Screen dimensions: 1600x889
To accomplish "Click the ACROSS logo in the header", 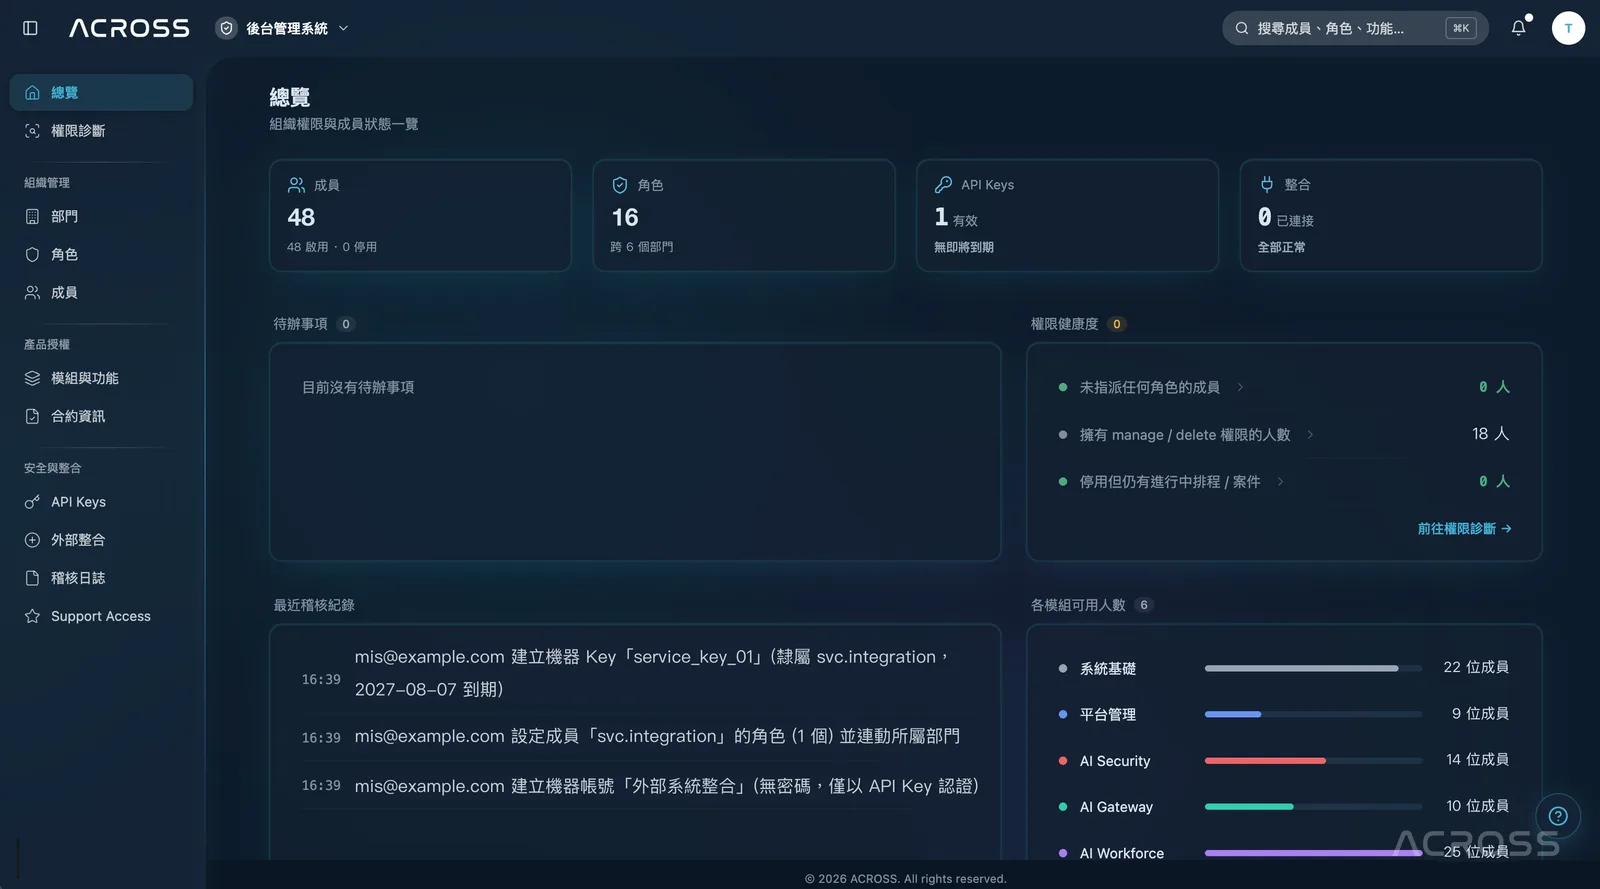I will [x=129, y=28].
